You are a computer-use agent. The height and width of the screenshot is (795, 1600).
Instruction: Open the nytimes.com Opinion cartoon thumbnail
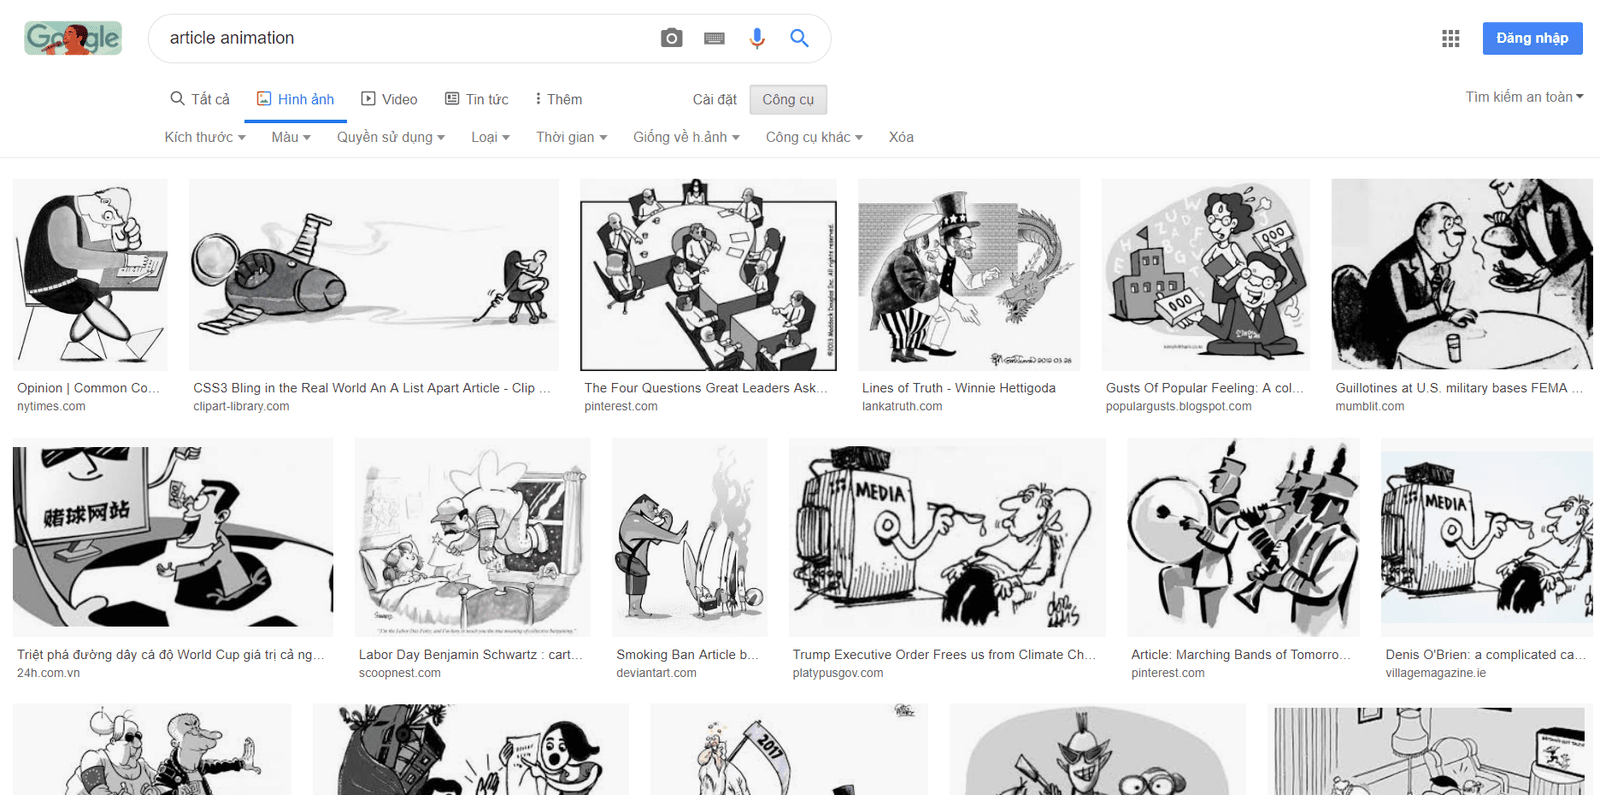[90, 275]
